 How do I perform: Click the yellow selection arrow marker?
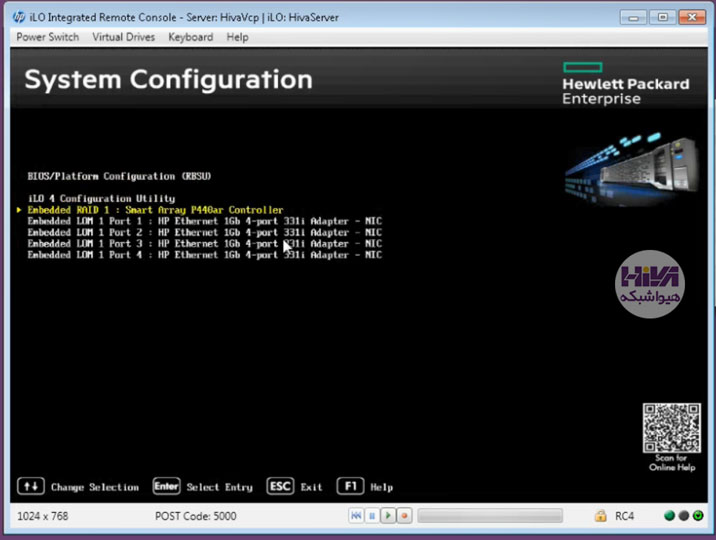(x=19, y=210)
